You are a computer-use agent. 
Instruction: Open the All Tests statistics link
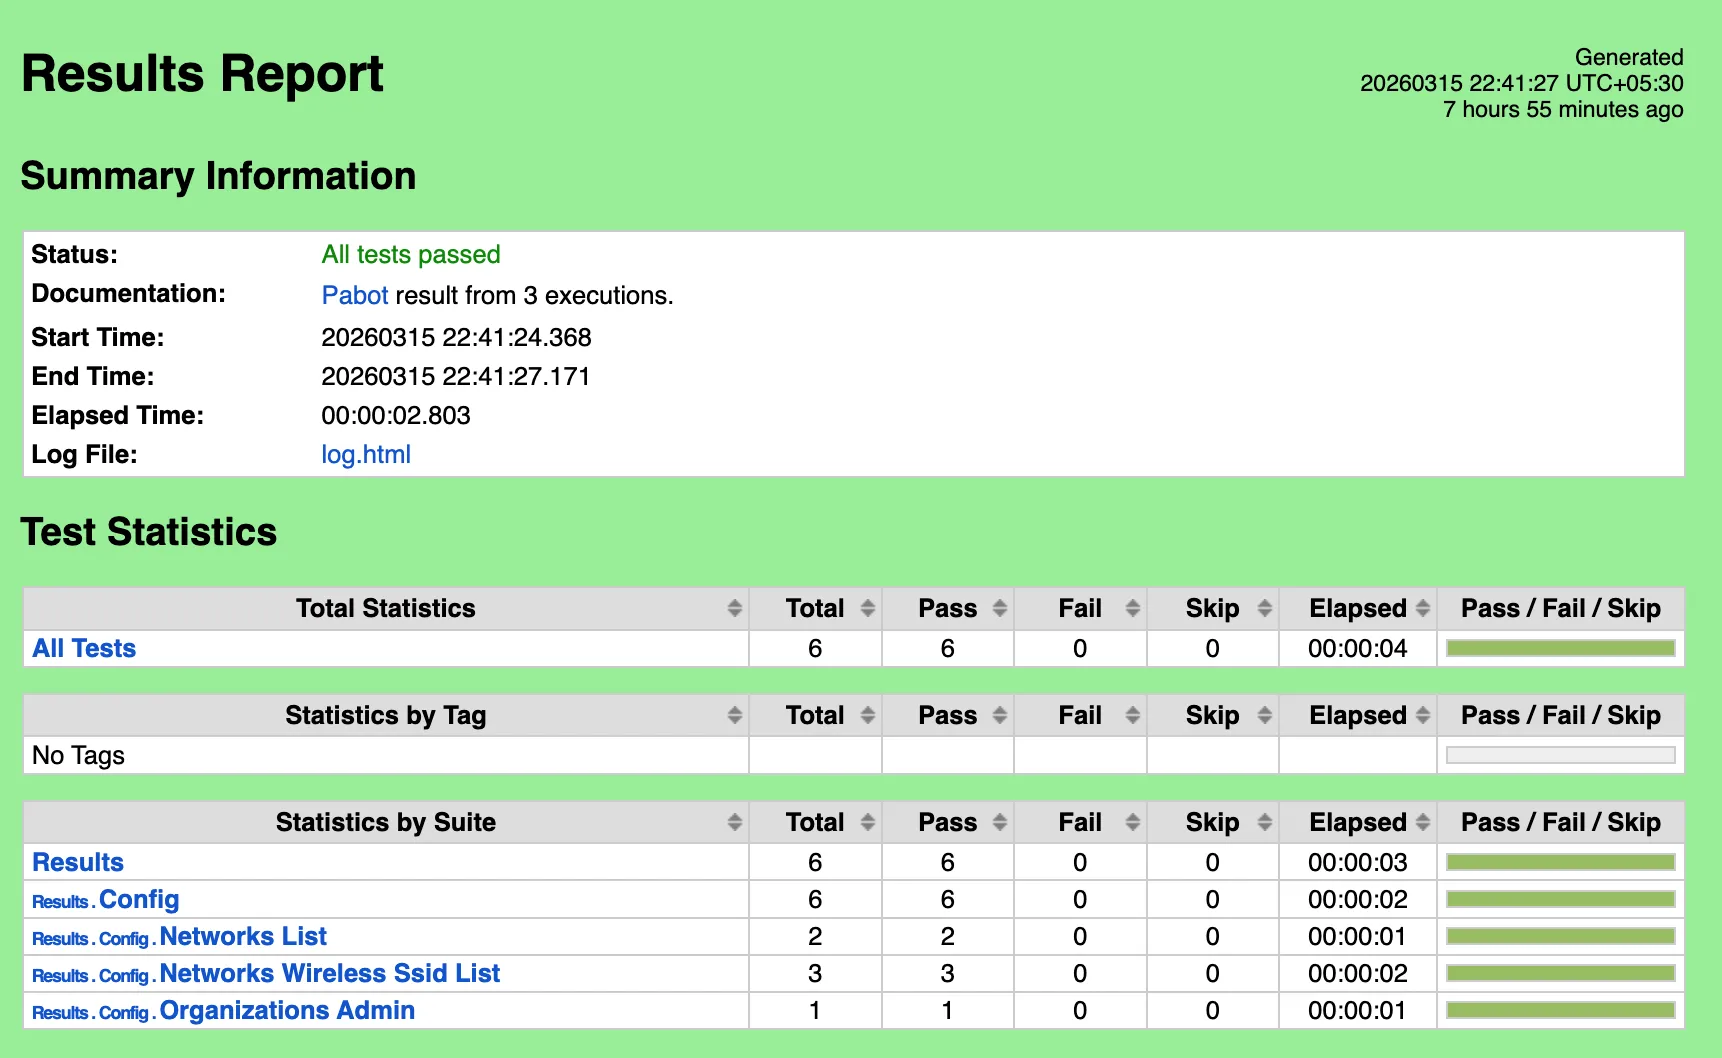coord(83,648)
